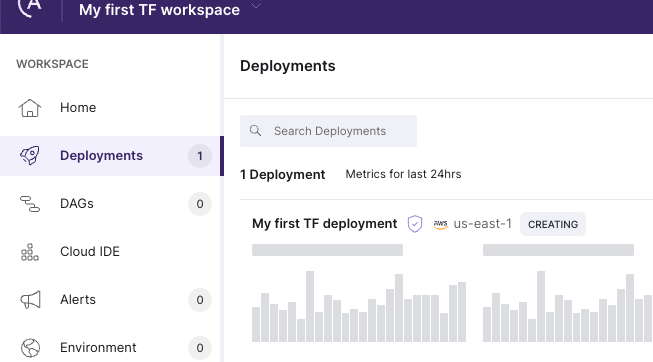Click the second metrics bar chart placeholder
653x362 pixels.
pyautogui.click(x=568, y=307)
